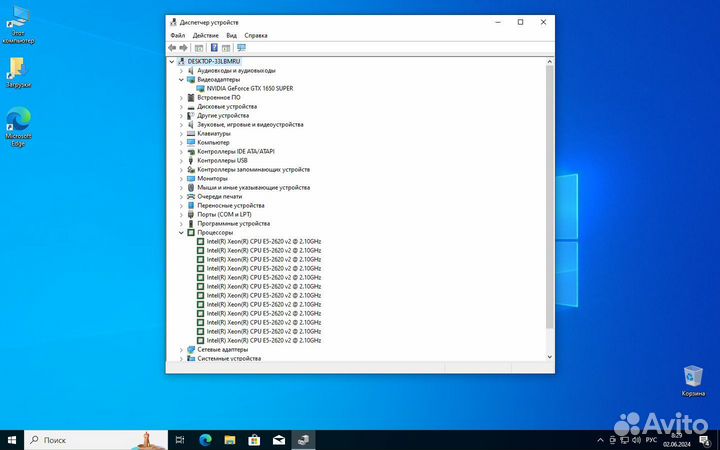Viewport: 720px width, 450px height.
Task: Open Этот компьютер desktop shortcut
Action: 18,25
